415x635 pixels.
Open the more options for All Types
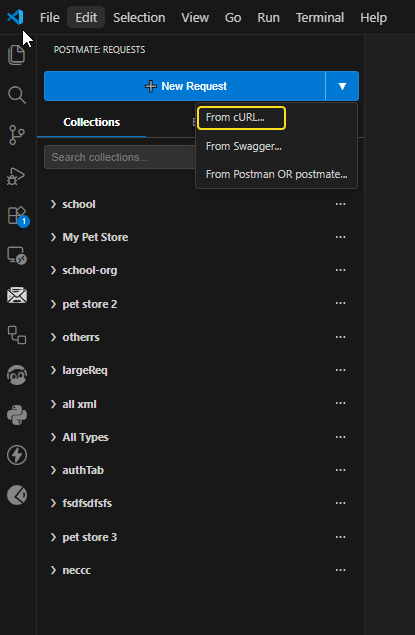tap(341, 437)
